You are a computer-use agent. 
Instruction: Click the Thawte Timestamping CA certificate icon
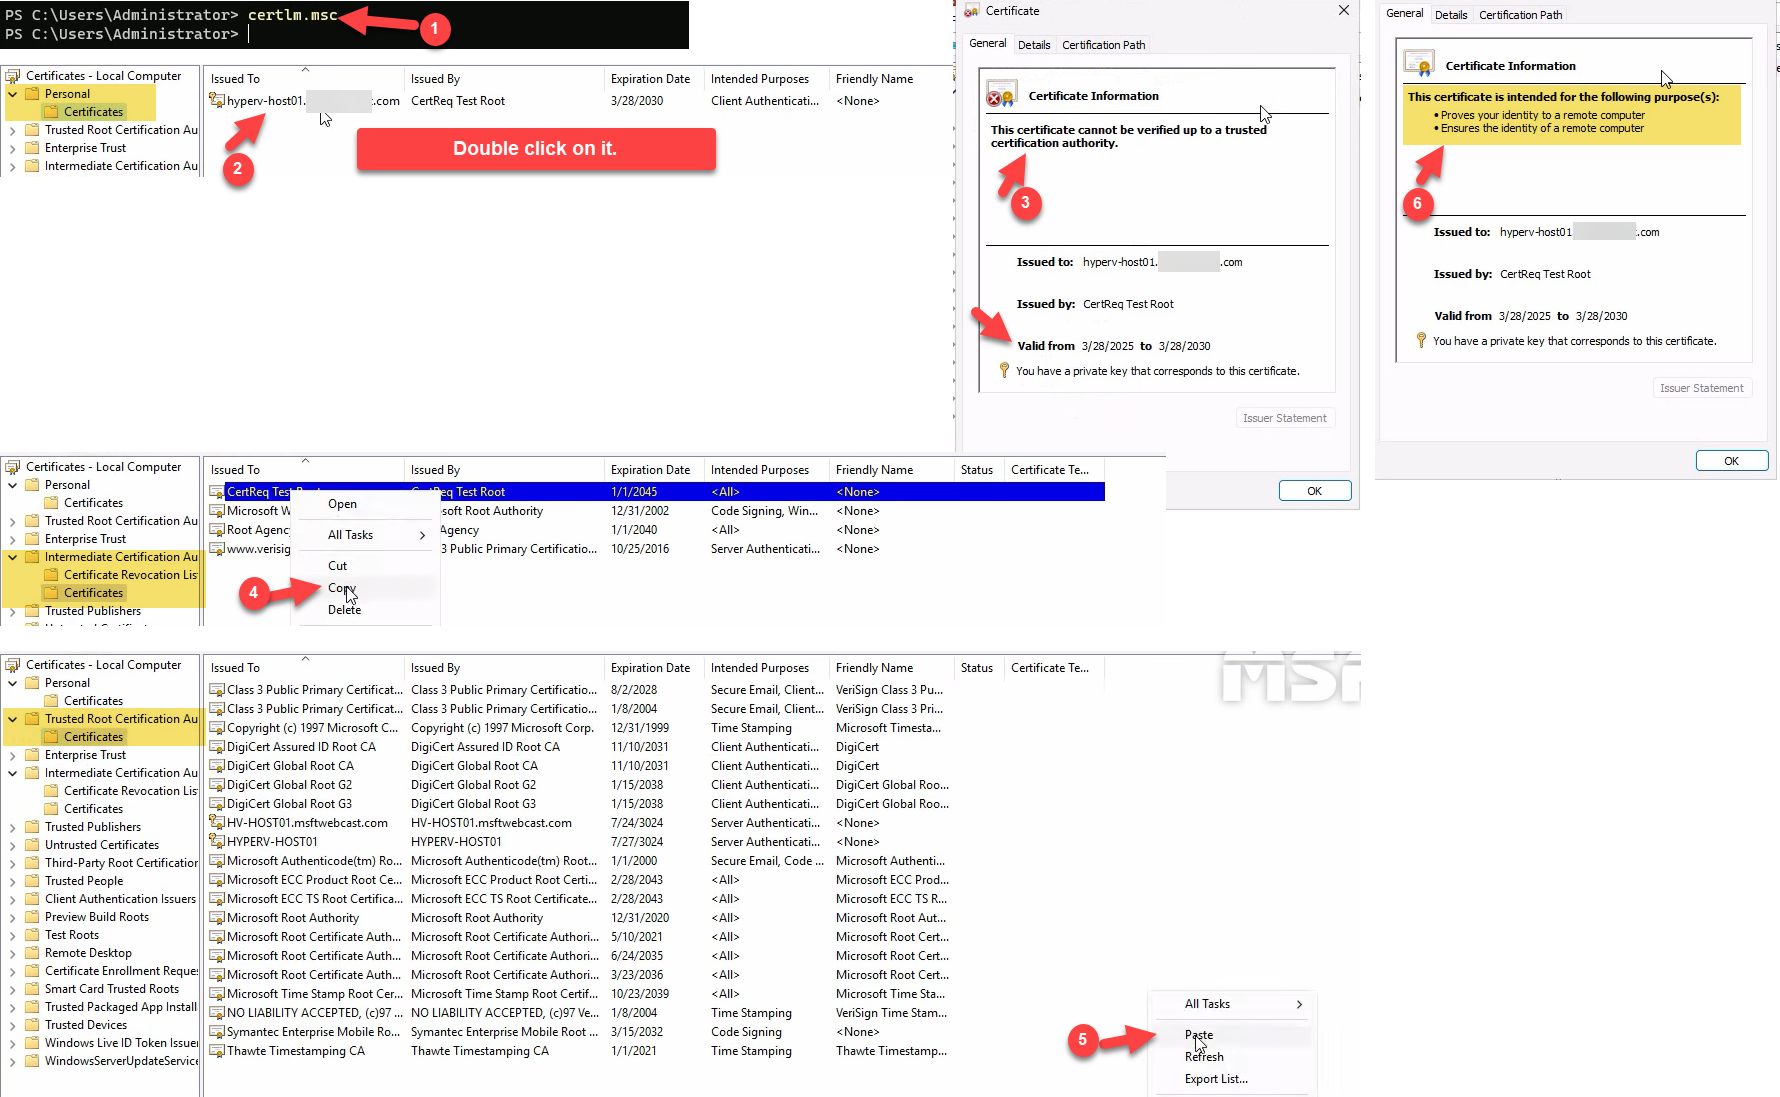pyautogui.click(x=216, y=1051)
